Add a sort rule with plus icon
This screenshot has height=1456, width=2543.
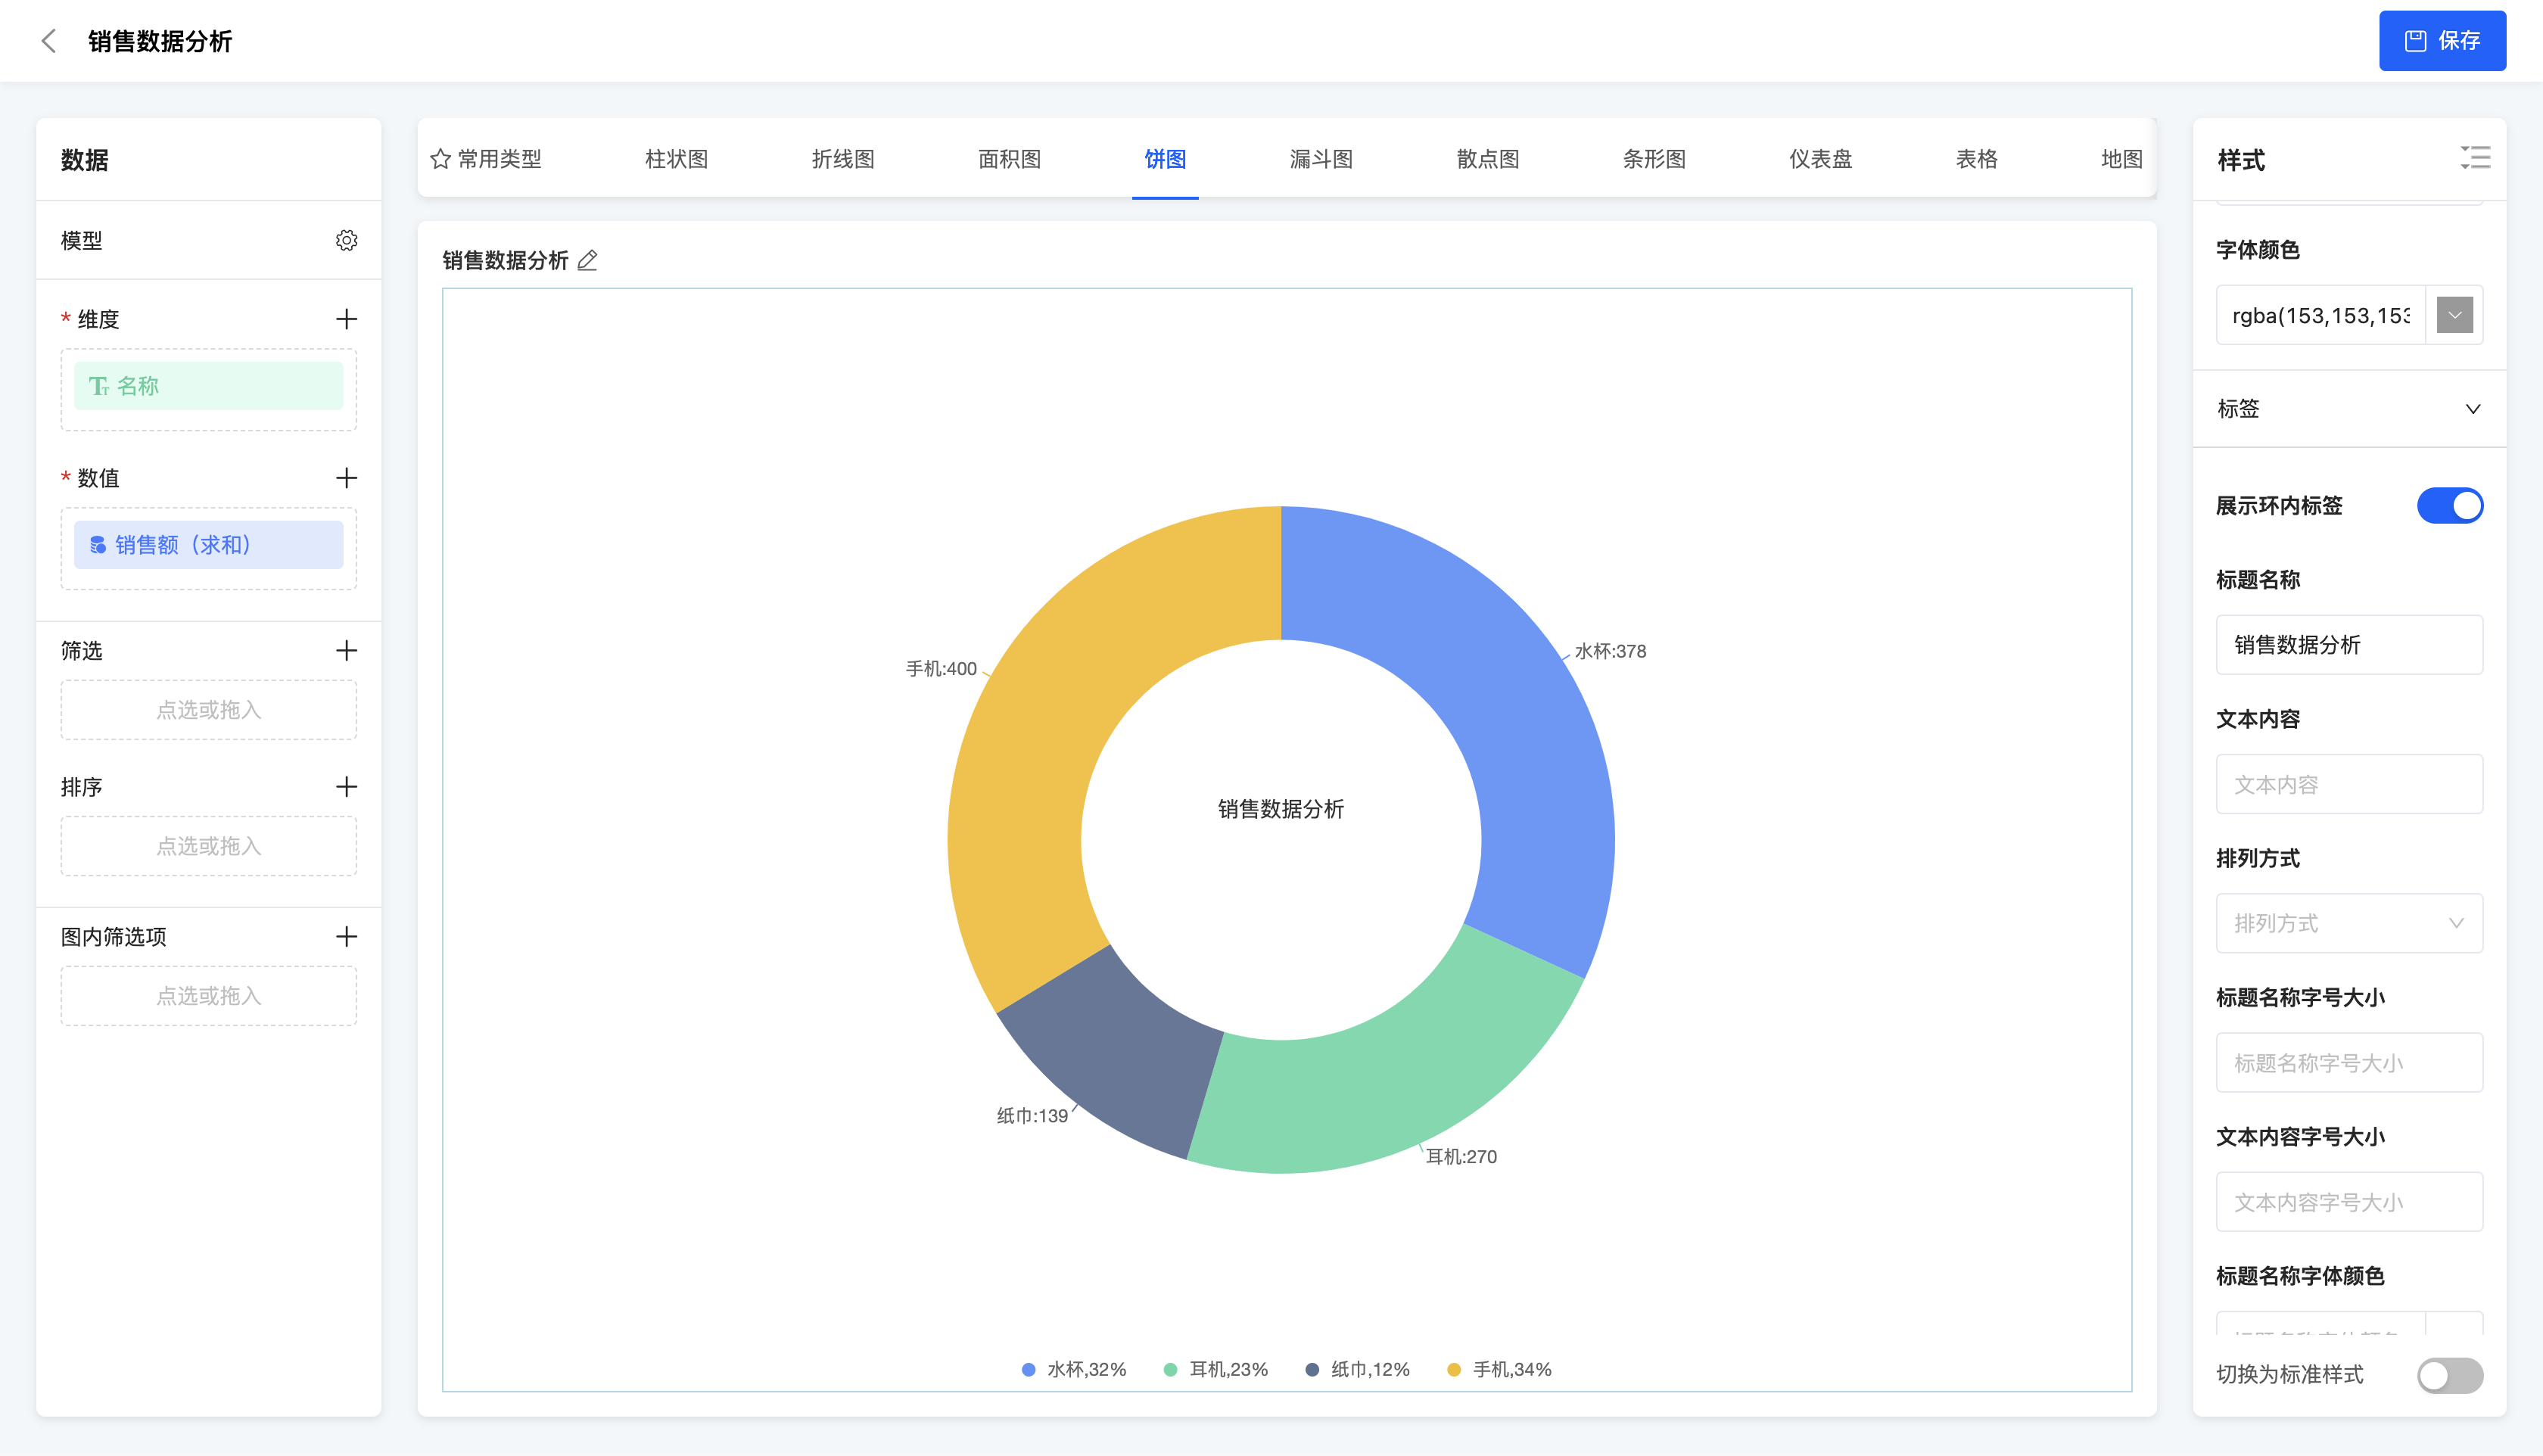pos(346,787)
